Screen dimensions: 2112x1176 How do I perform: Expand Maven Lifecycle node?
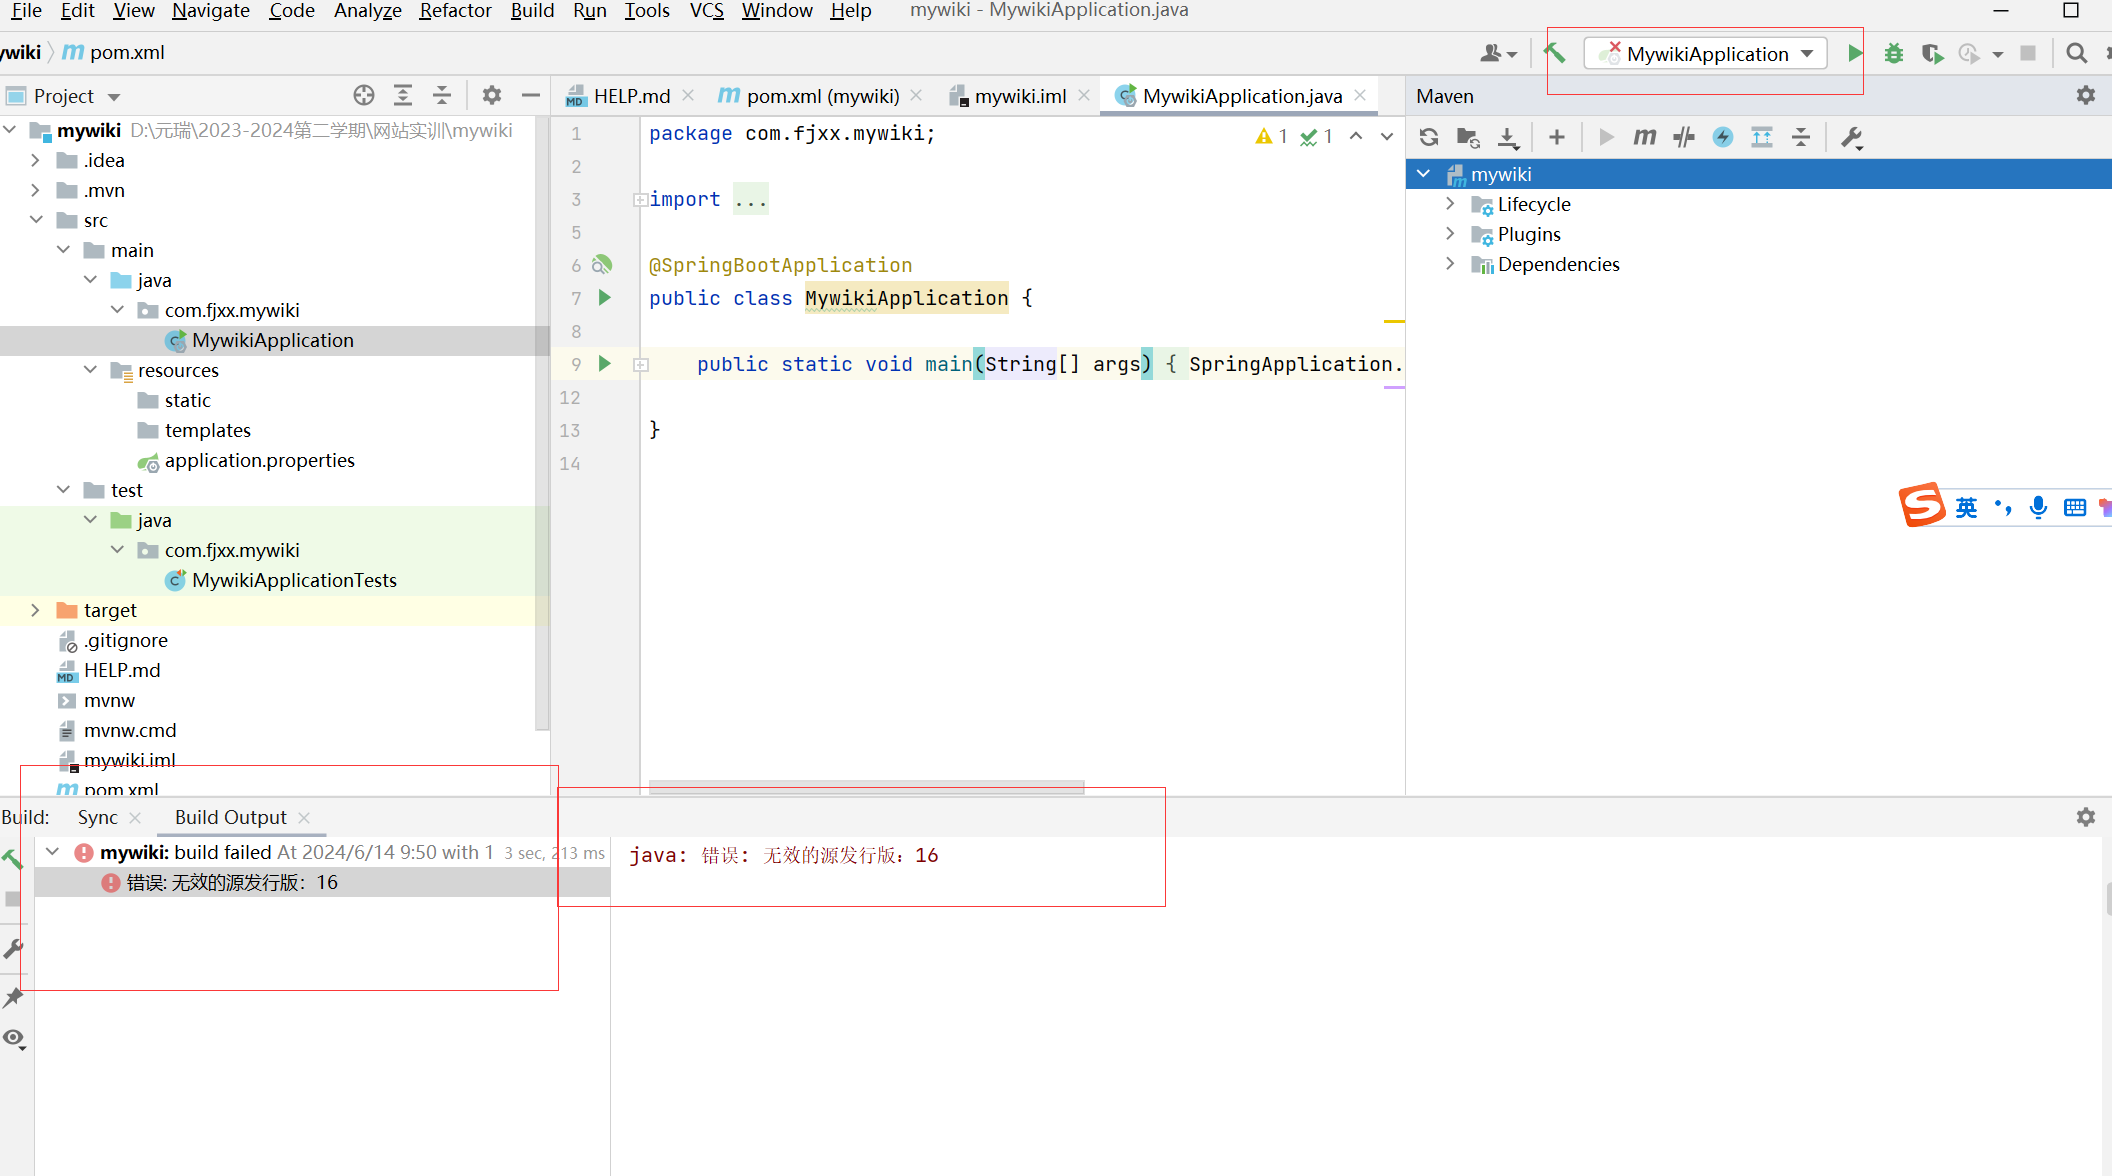click(x=1450, y=204)
